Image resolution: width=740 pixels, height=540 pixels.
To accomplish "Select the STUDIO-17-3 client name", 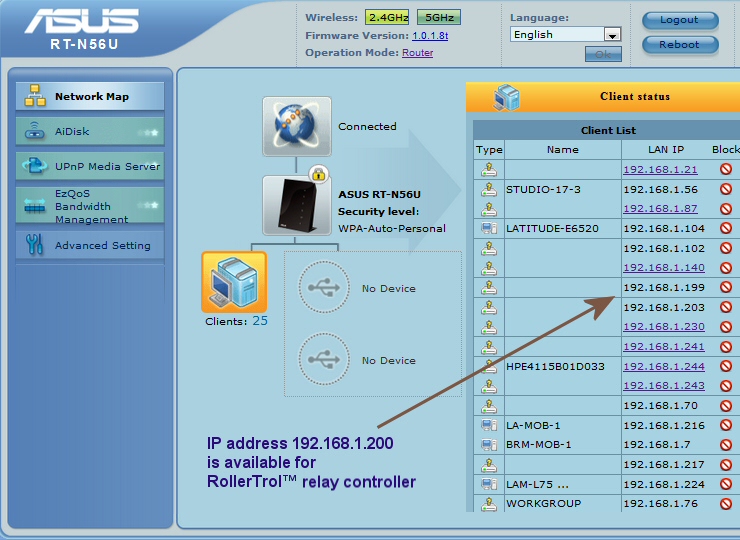I will 543,189.
